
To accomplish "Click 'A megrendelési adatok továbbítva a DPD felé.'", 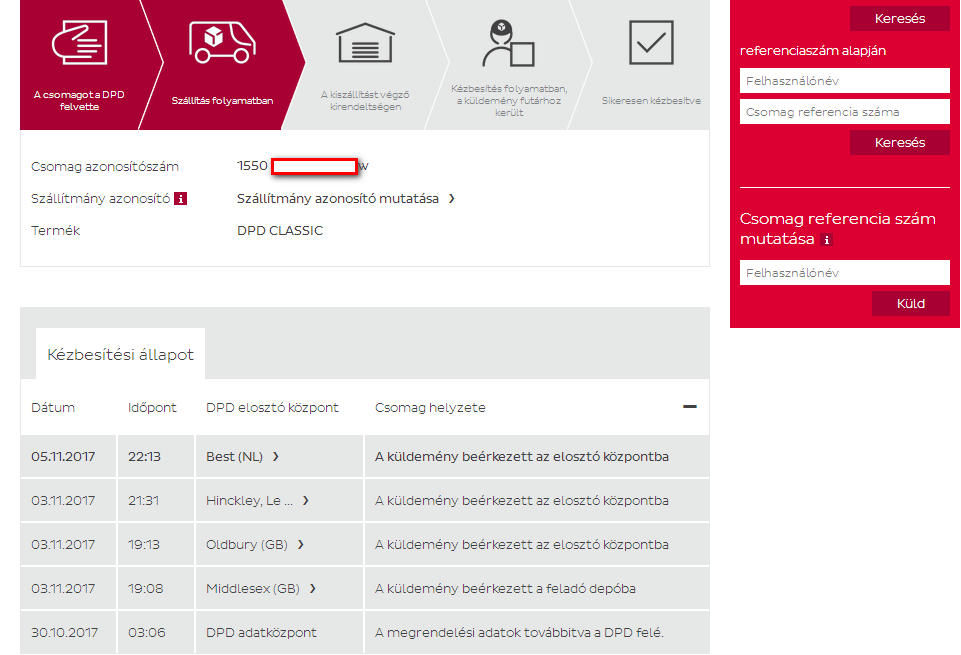I will (x=519, y=632).
